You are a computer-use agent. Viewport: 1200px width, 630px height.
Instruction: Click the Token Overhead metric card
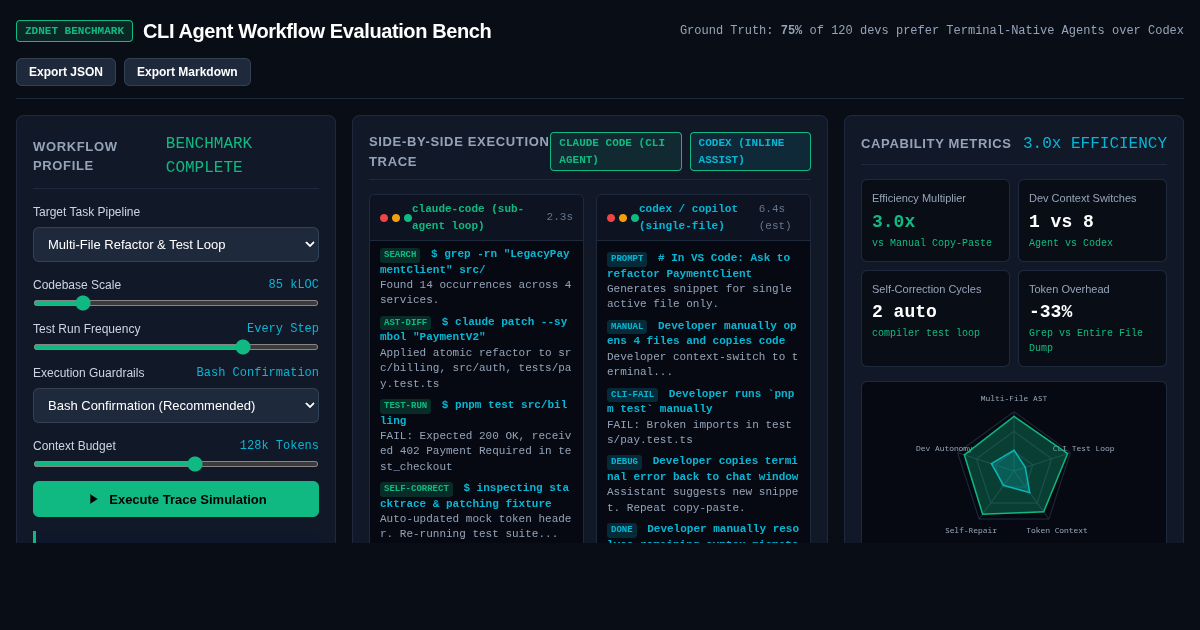click(1092, 318)
